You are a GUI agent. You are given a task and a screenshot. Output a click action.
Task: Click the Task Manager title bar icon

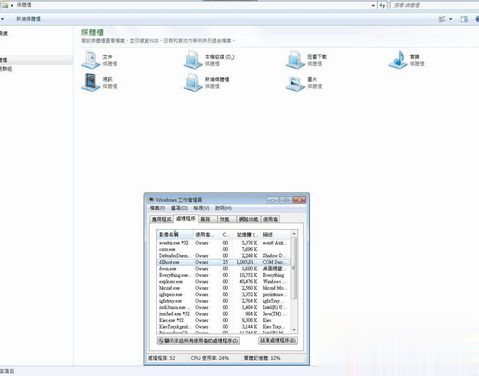[x=151, y=200]
